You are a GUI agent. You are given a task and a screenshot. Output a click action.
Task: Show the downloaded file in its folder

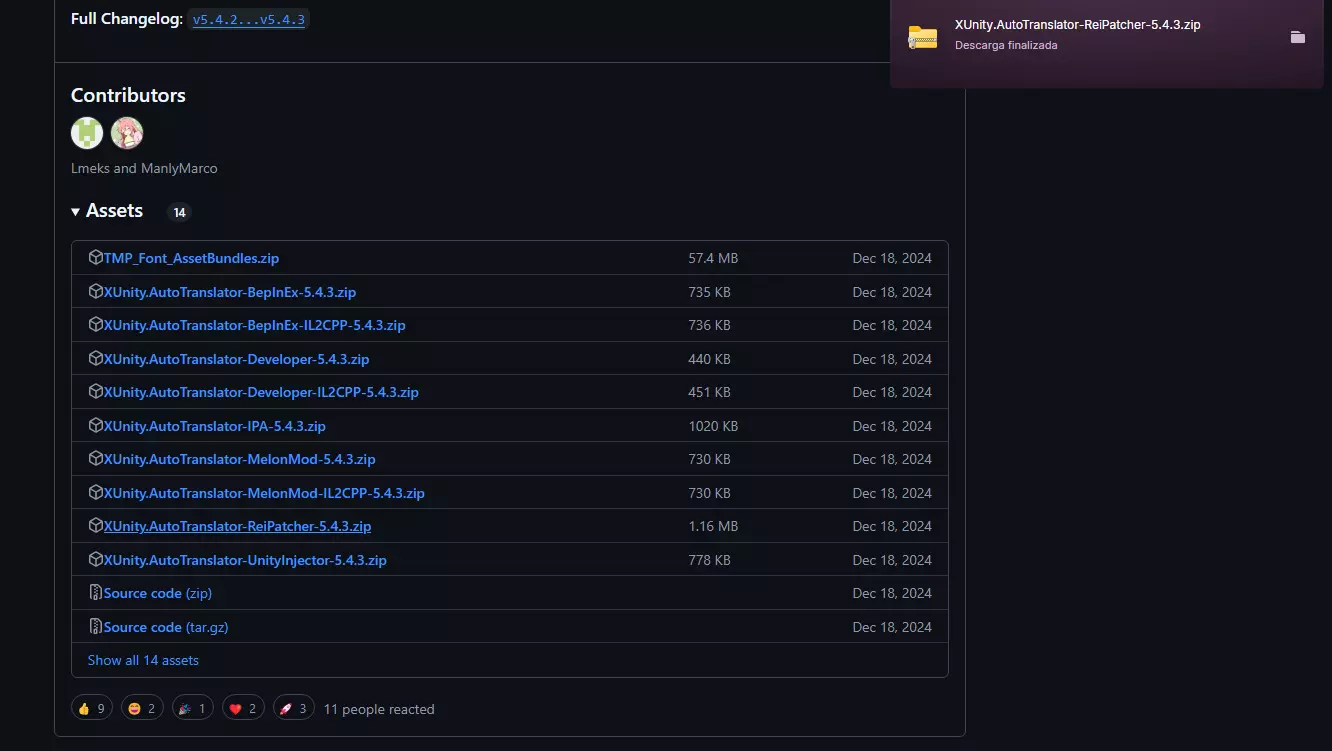click(1298, 37)
